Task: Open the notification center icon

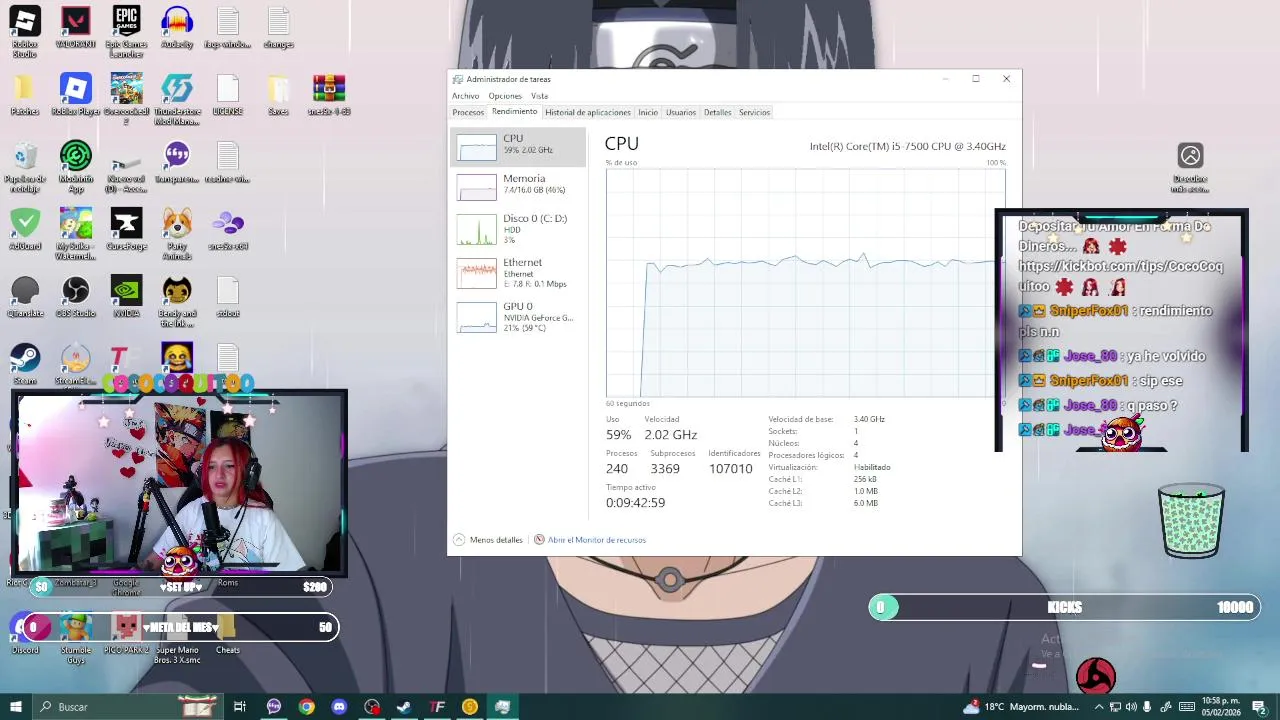Action: tap(1259, 707)
